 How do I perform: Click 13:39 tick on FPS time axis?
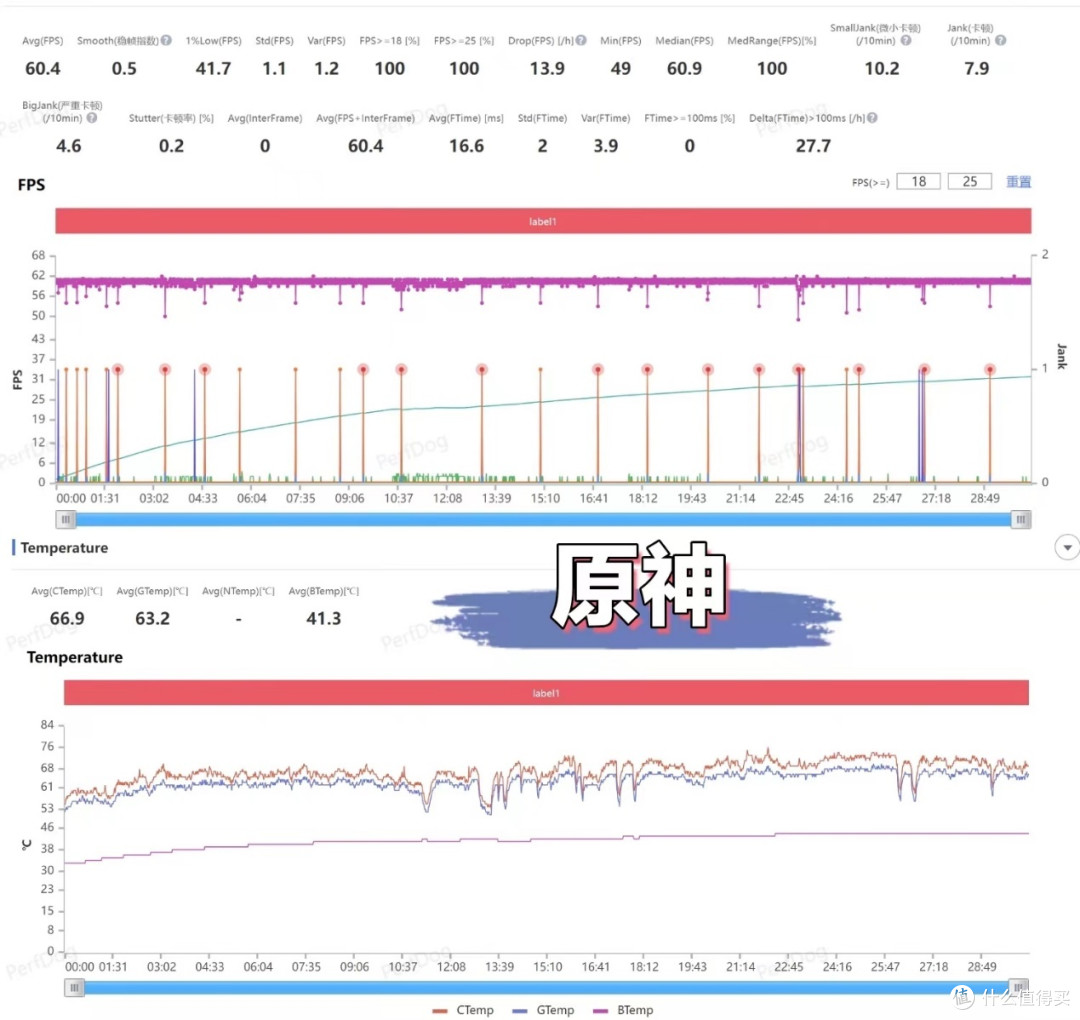point(496,498)
